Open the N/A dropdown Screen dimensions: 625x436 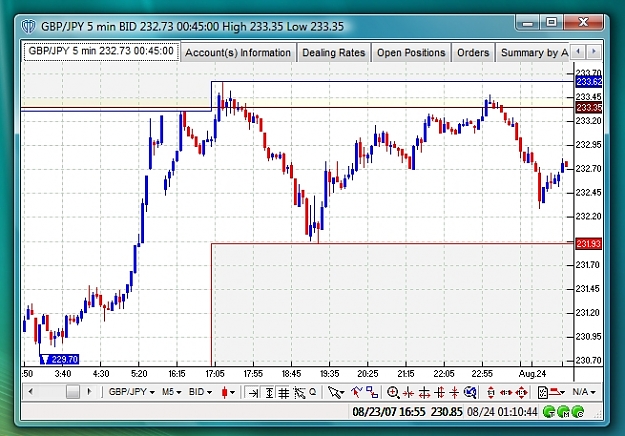coord(584,392)
